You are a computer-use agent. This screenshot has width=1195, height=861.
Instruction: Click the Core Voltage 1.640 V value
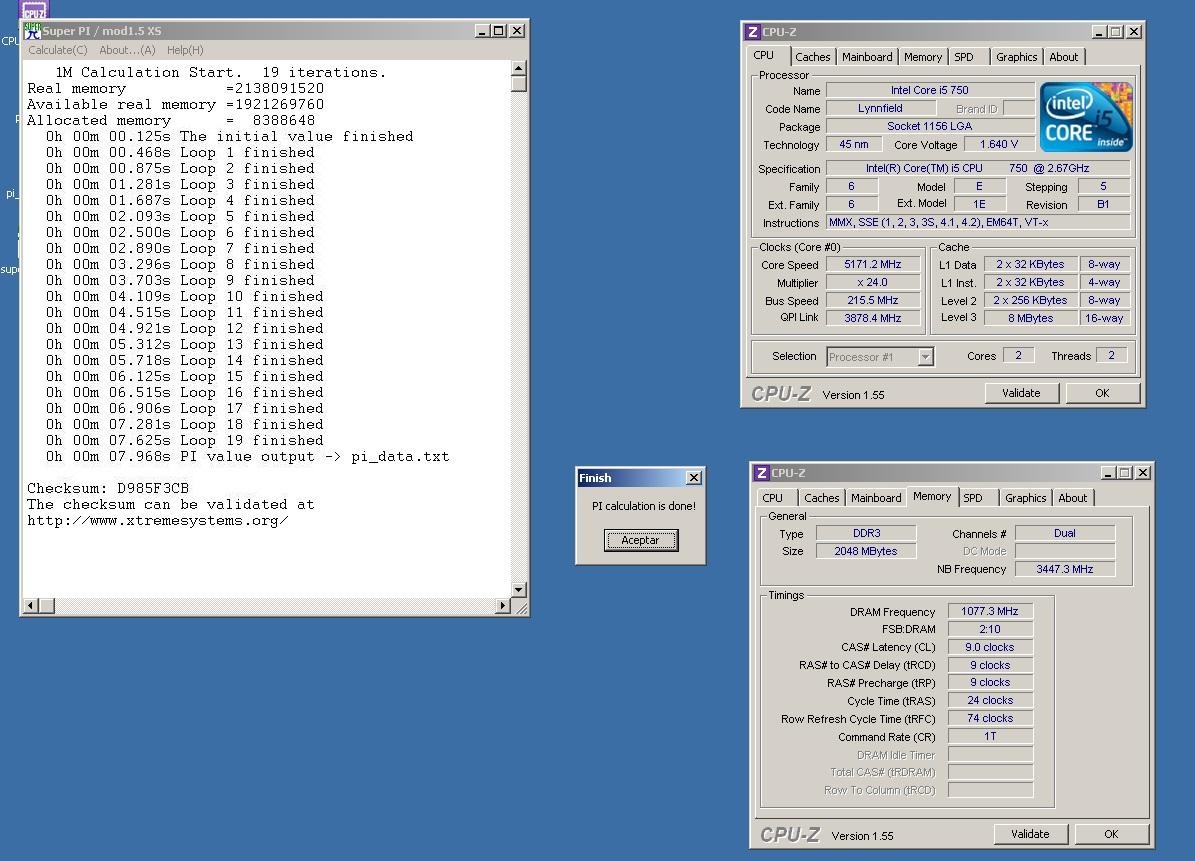pos(999,144)
